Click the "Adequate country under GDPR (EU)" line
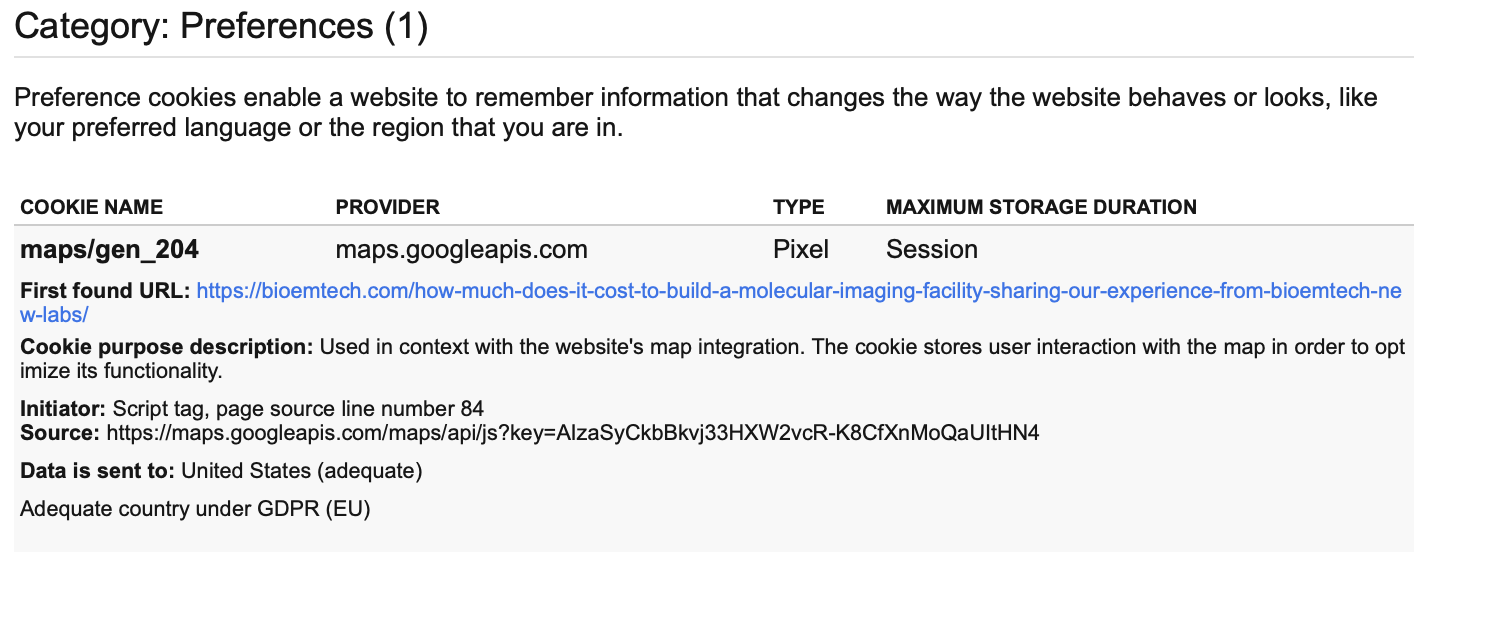 pyautogui.click(x=195, y=509)
